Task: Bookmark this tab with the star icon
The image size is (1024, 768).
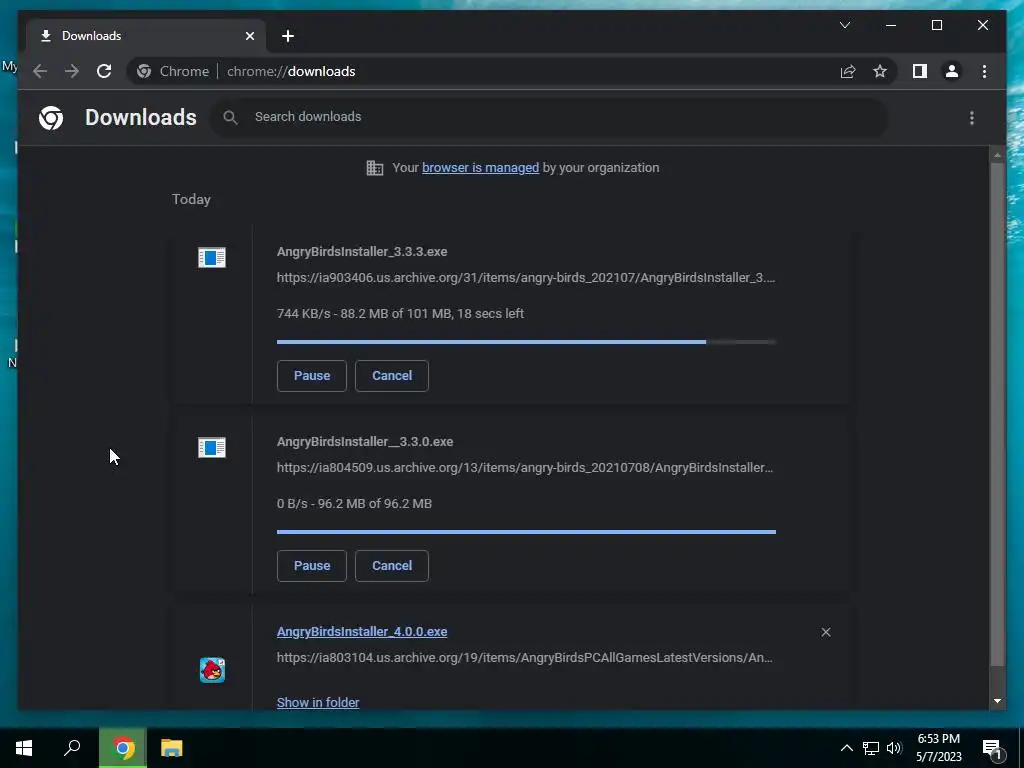Action: pos(880,71)
